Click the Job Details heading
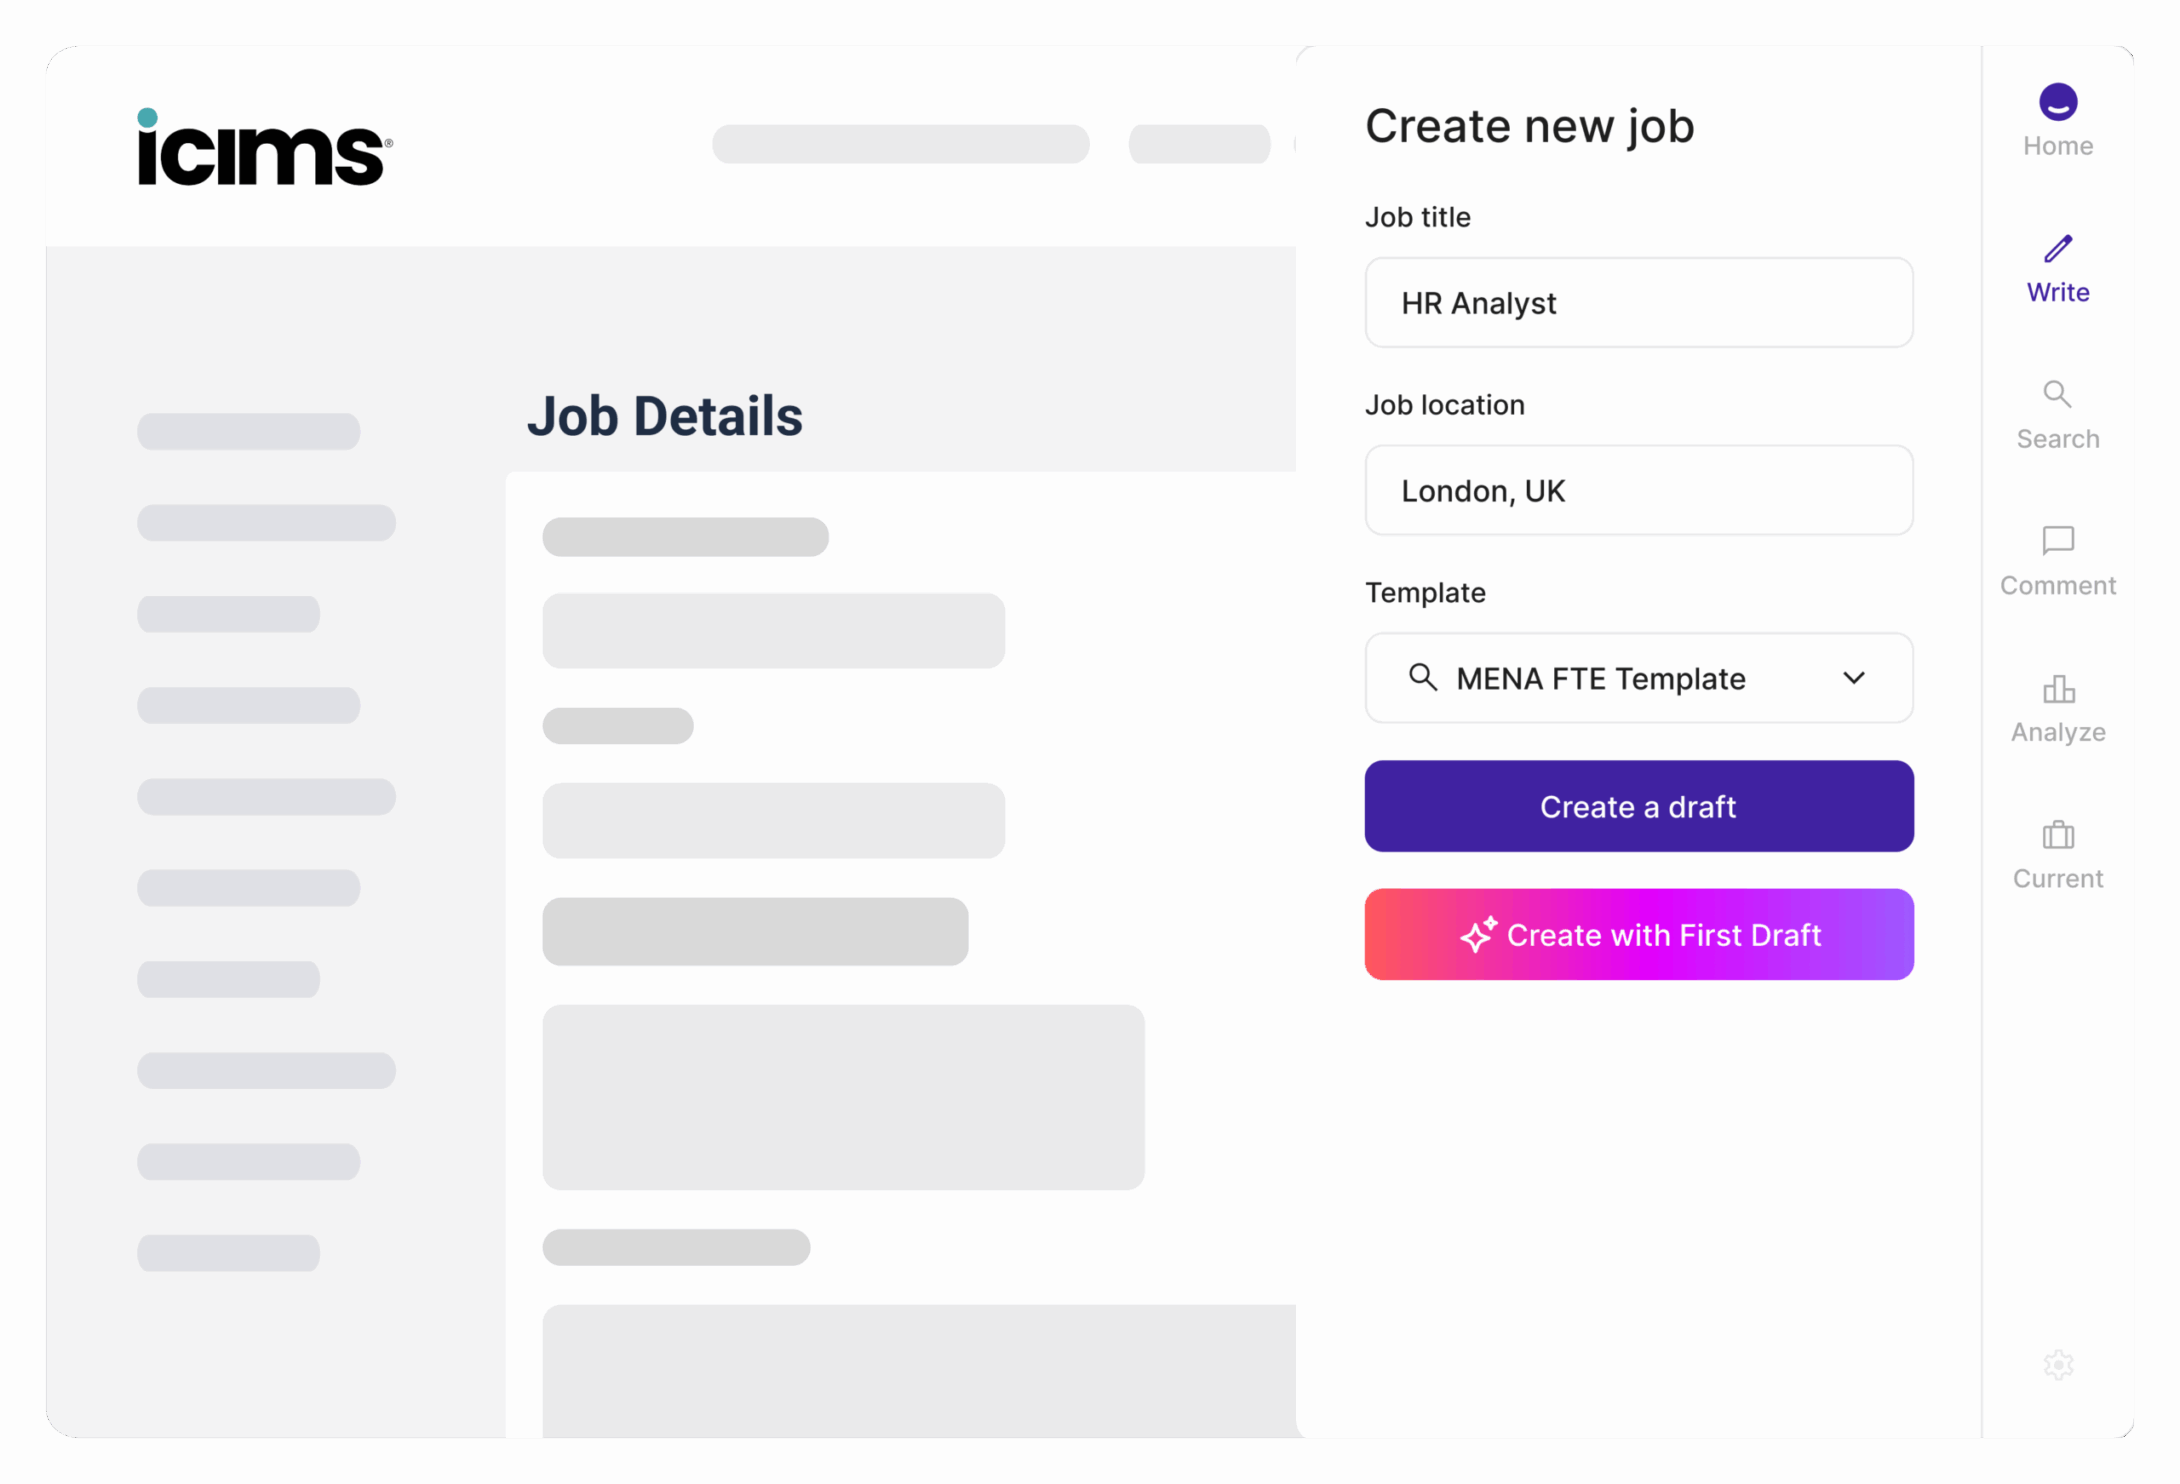 pos(664,416)
